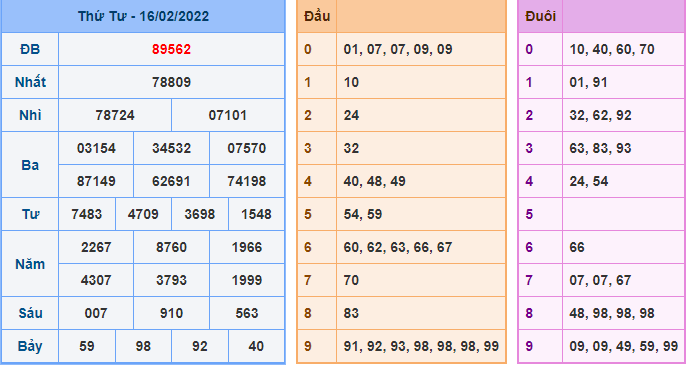
Task: Select Đầu row 3 value 32
Action: [x=351, y=148]
